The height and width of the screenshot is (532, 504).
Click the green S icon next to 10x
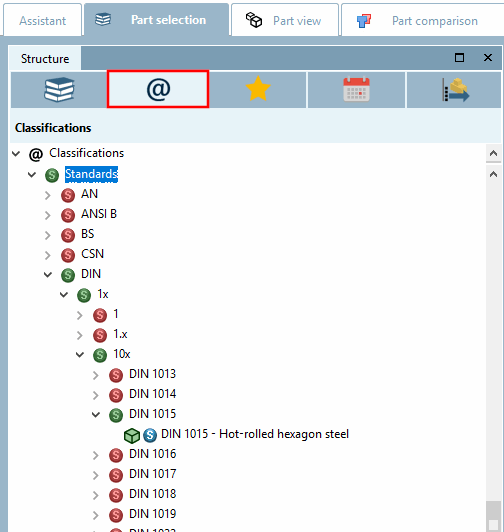point(100,355)
